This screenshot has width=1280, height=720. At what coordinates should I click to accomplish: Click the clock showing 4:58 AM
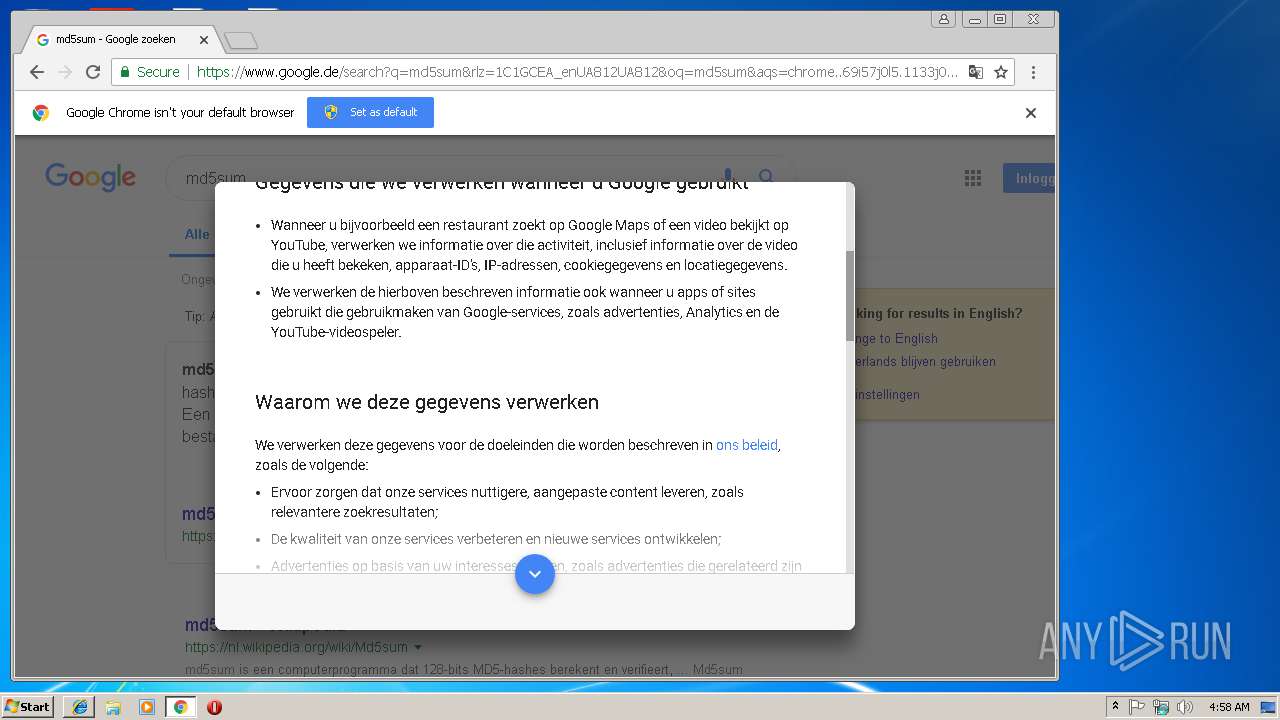pos(1229,707)
